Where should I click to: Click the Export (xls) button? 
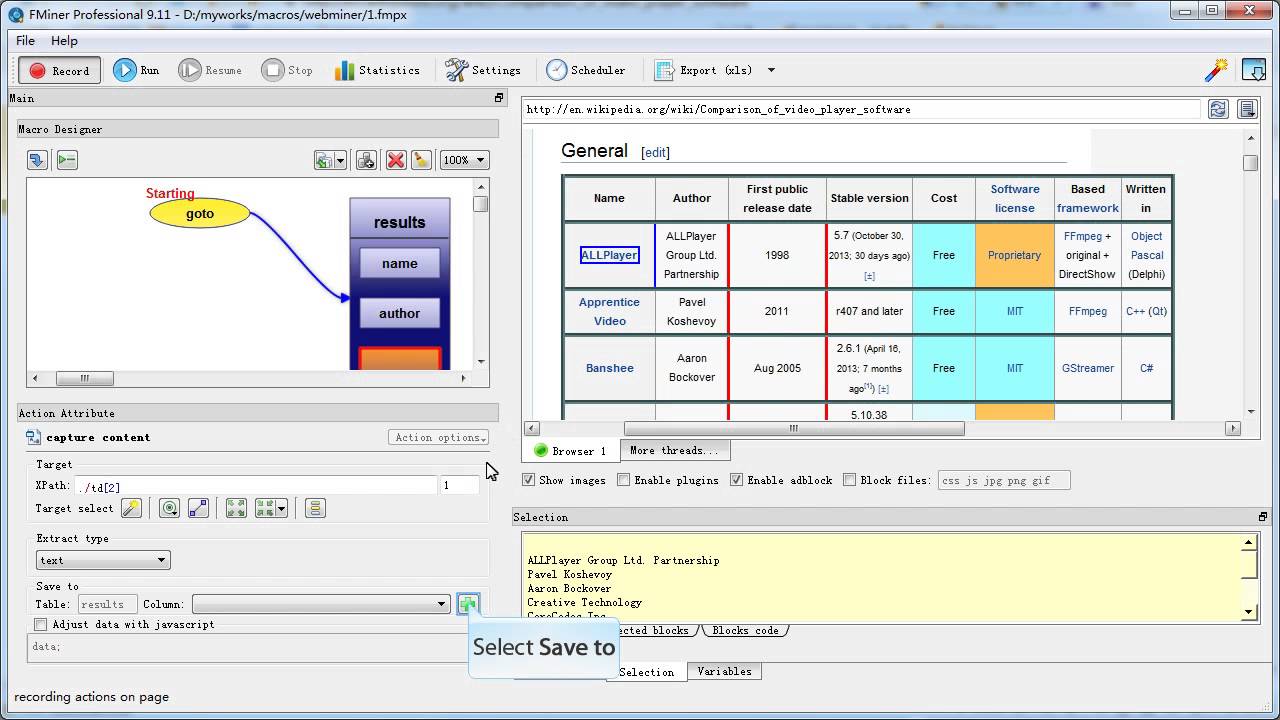click(x=703, y=70)
